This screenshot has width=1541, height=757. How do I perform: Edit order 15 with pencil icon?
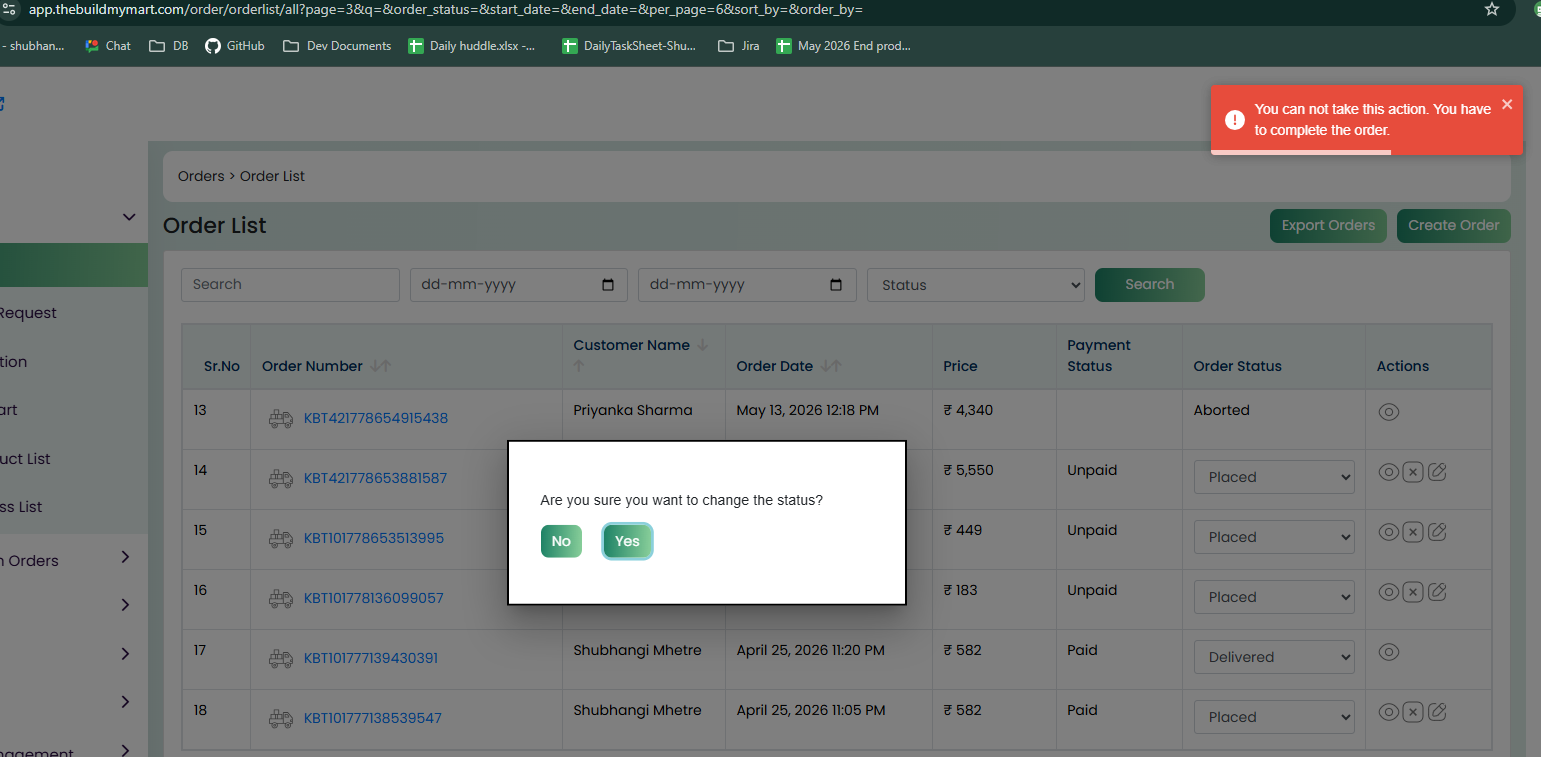(x=1437, y=532)
